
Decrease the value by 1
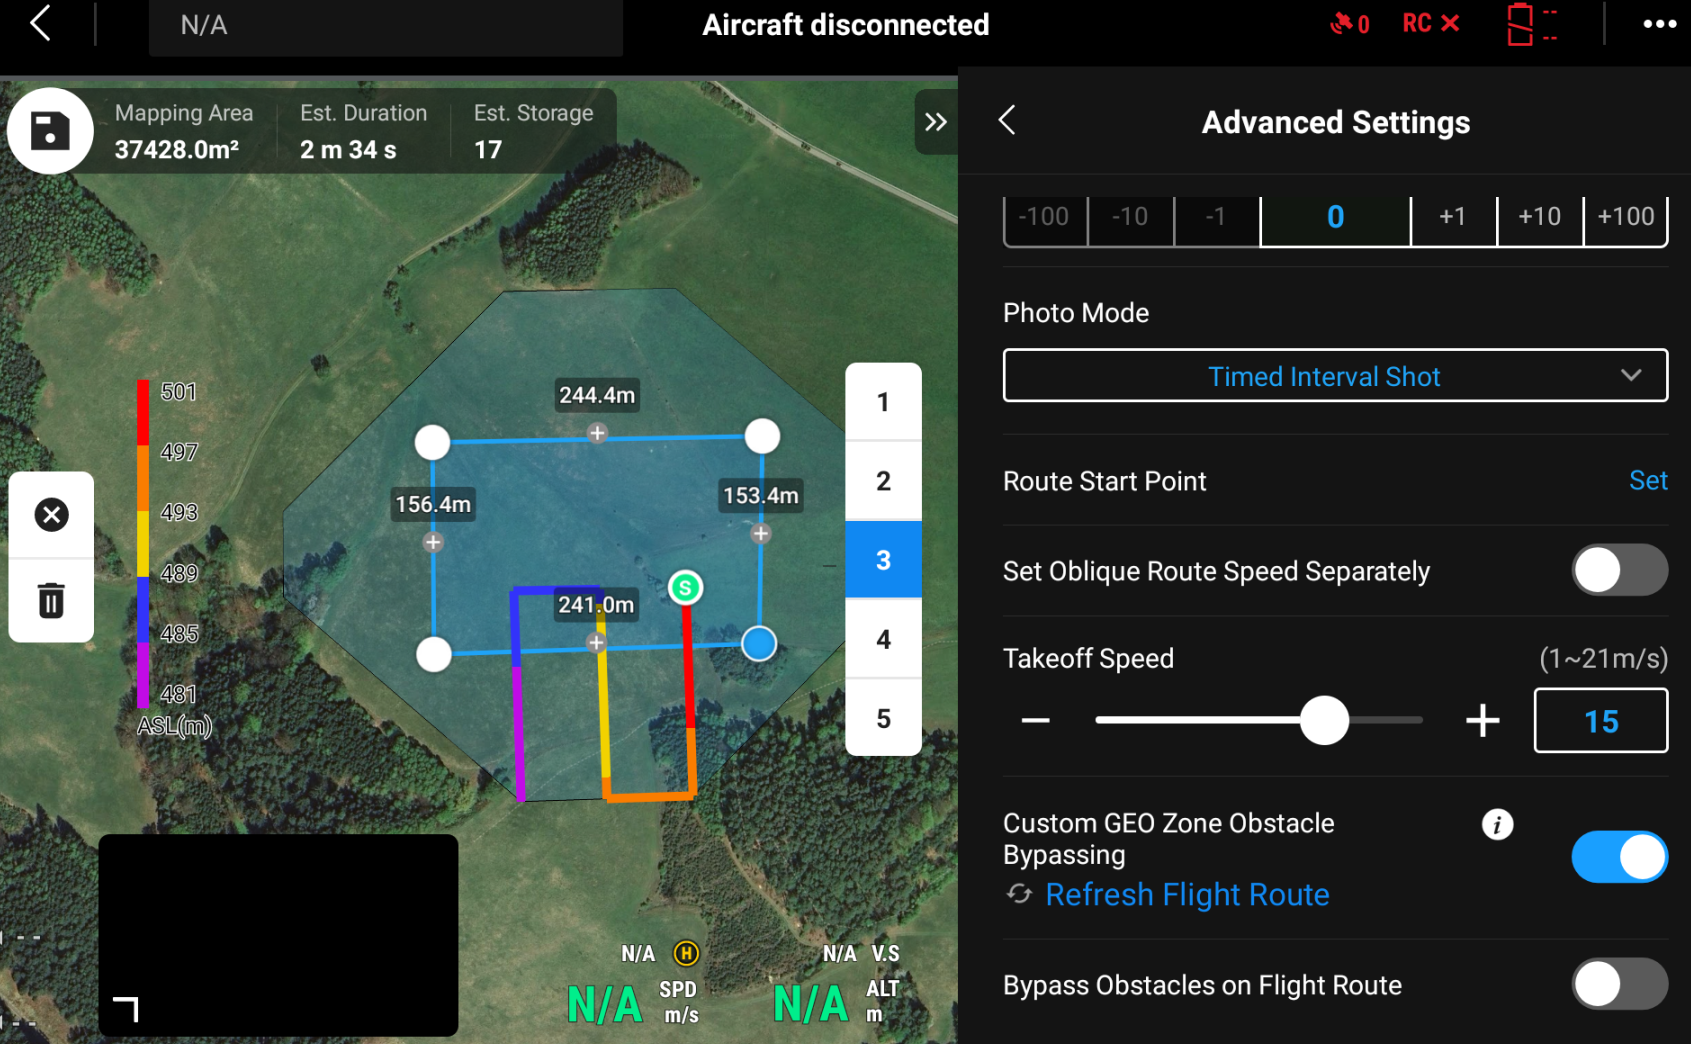[1216, 217]
